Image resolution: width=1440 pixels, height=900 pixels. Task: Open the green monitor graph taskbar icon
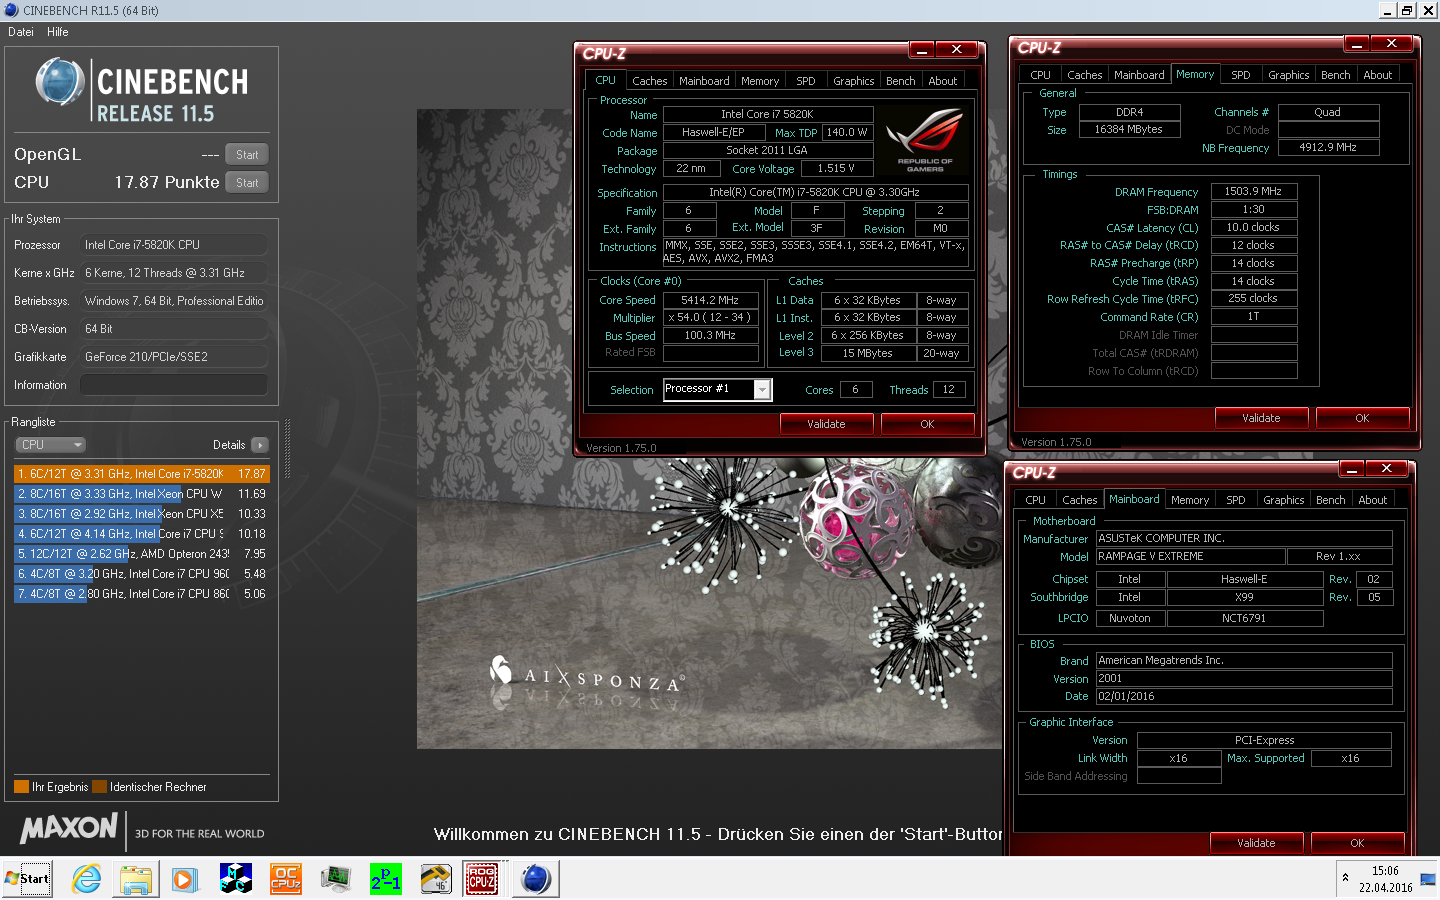pyautogui.click(x=336, y=879)
